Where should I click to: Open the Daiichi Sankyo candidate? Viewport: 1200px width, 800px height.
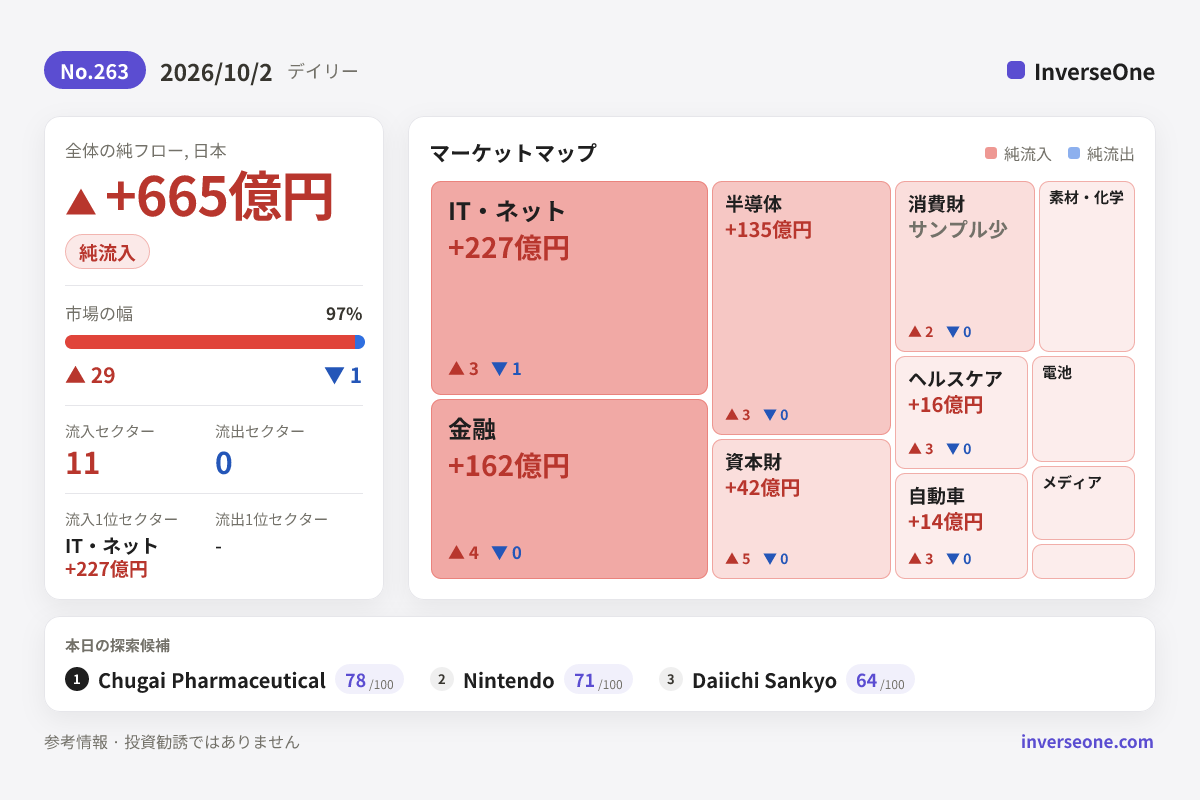pyautogui.click(x=764, y=681)
